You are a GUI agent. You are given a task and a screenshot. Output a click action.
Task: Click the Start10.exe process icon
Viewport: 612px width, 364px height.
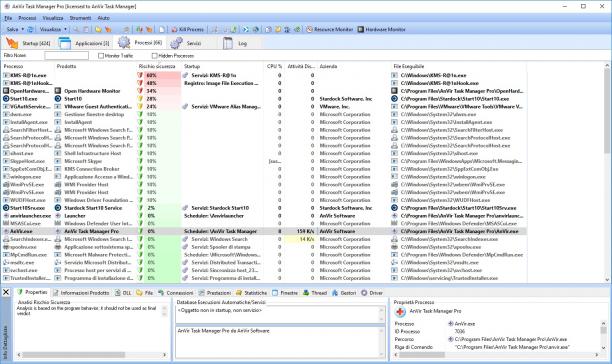6,99
